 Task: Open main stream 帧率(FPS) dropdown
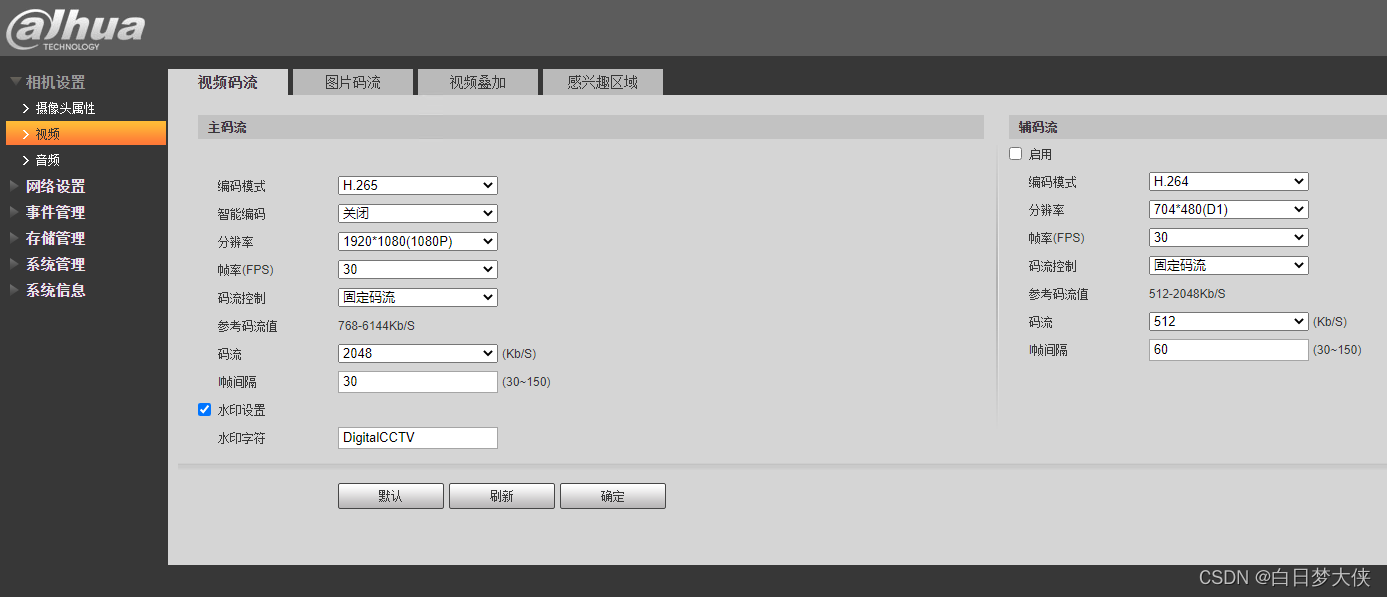(x=418, y=269)
